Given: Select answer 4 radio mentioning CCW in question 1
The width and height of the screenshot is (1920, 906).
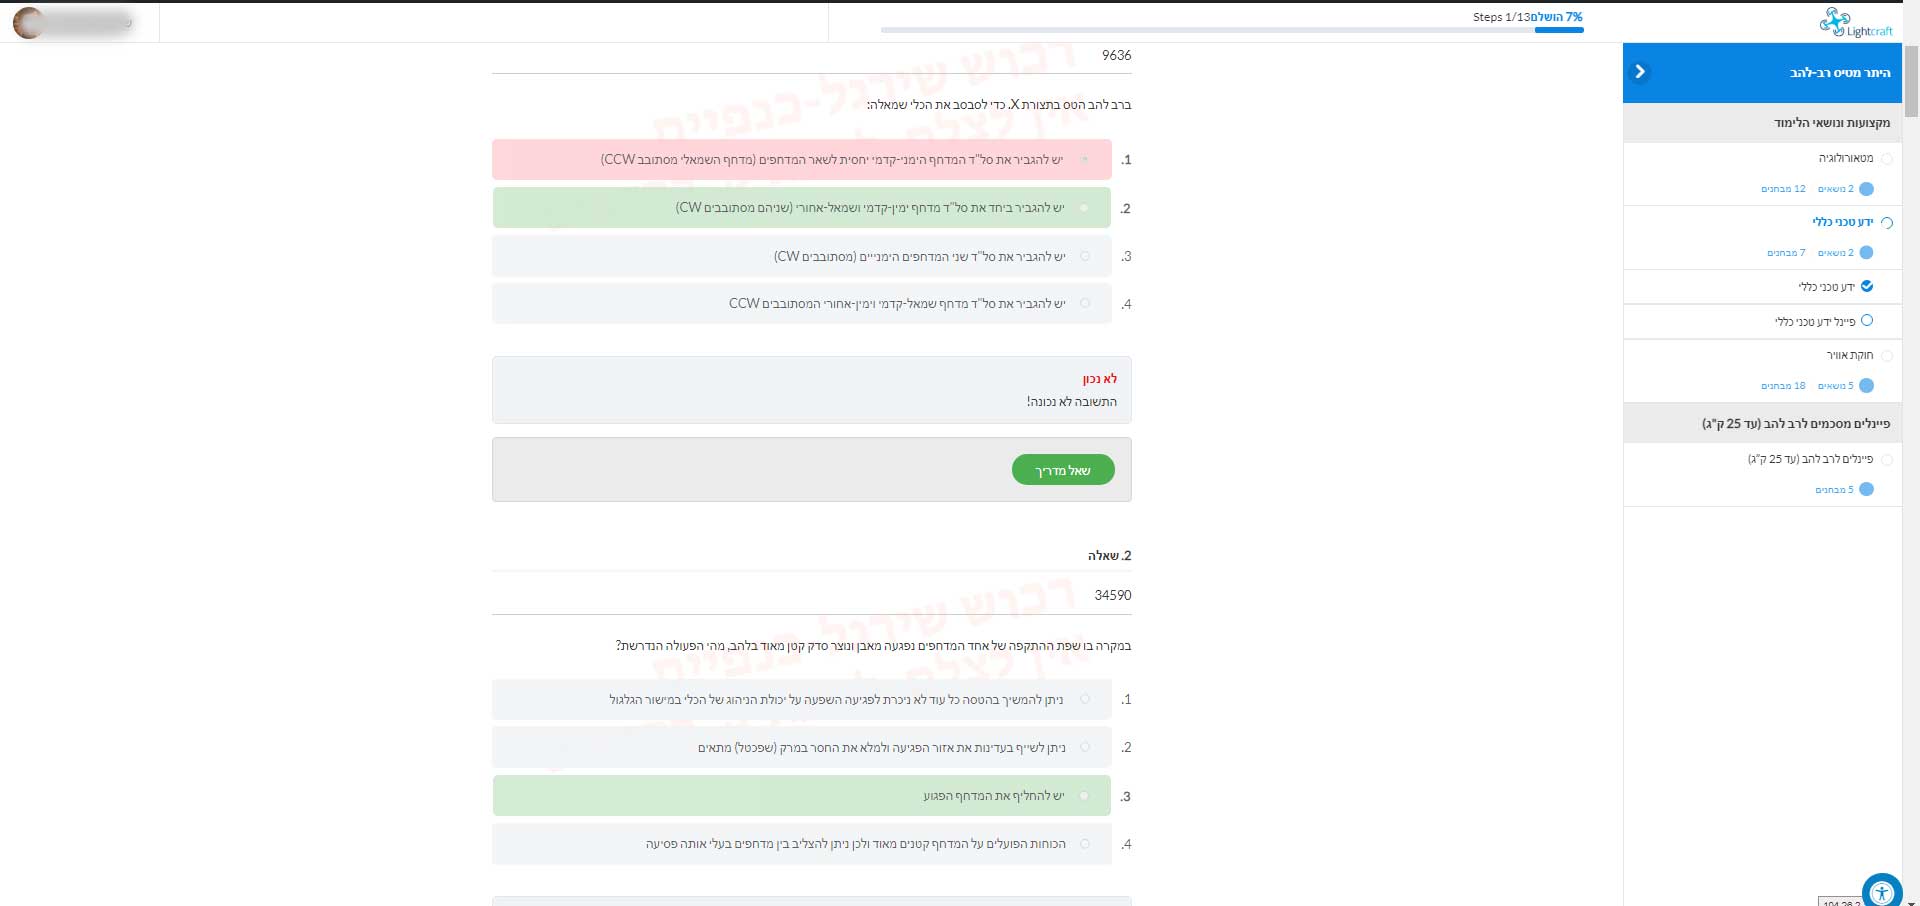Looking at the screenshot, I should [1085, 304].
